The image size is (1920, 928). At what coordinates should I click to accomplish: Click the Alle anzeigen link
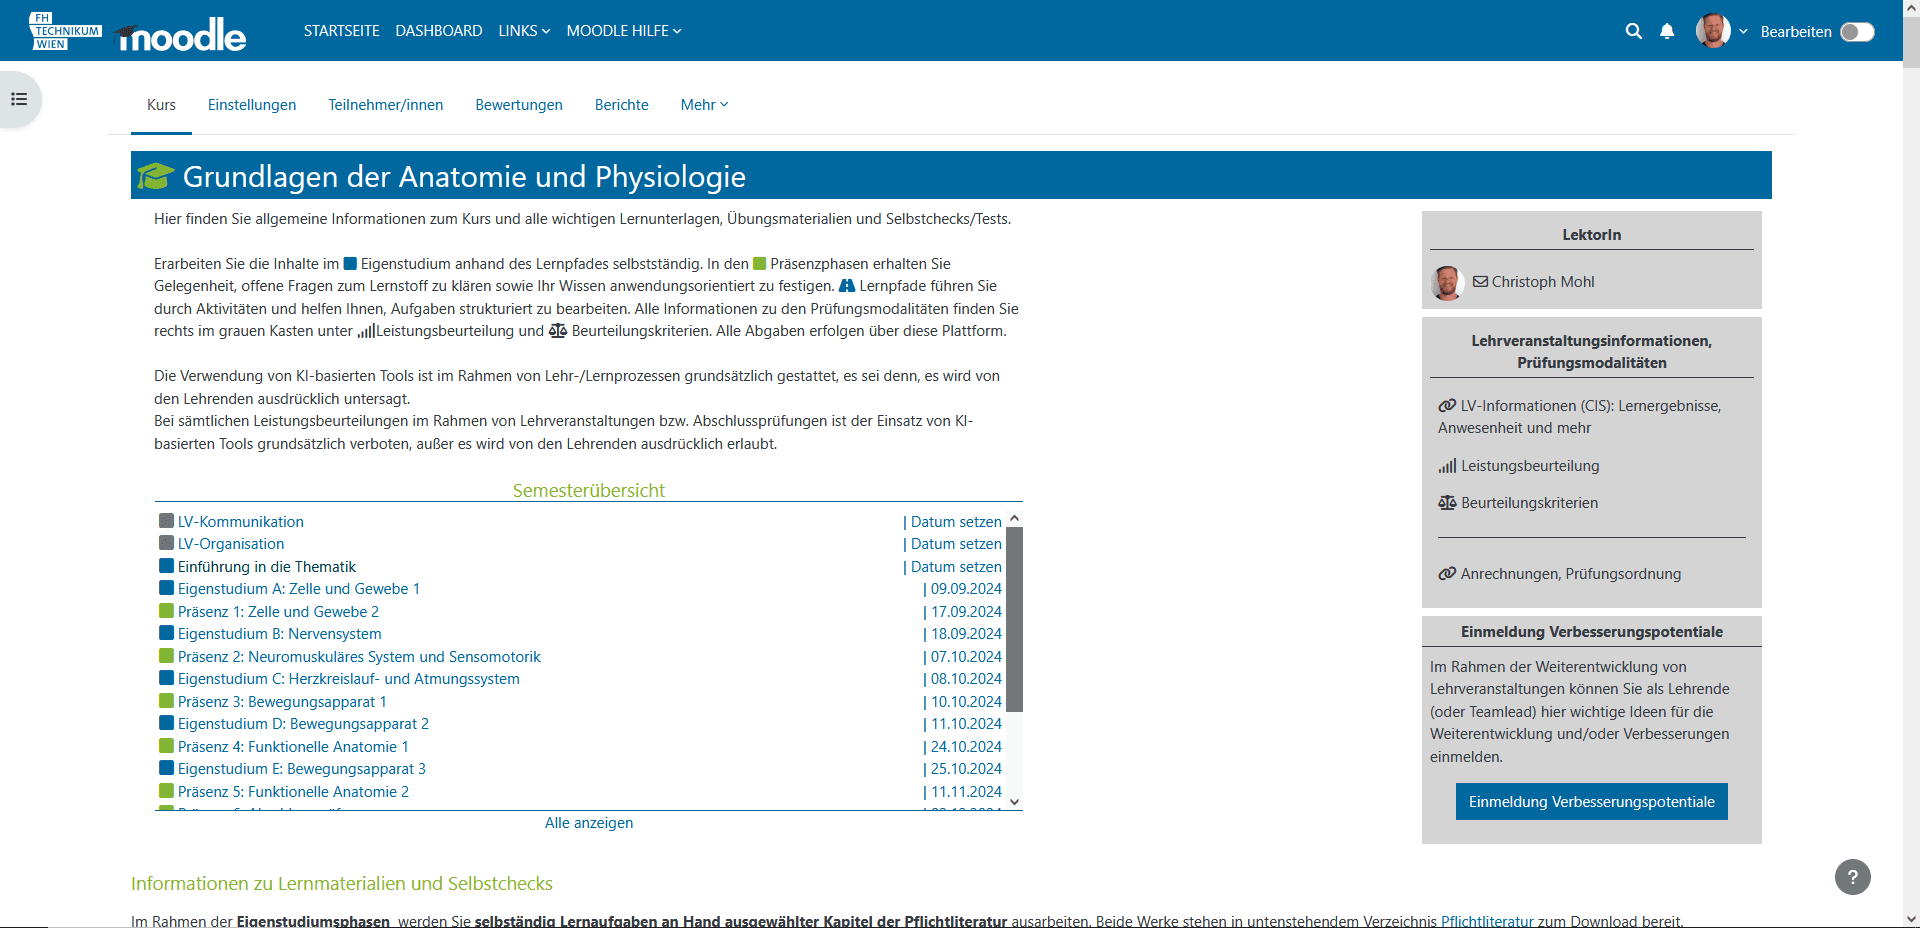[589, 823]
